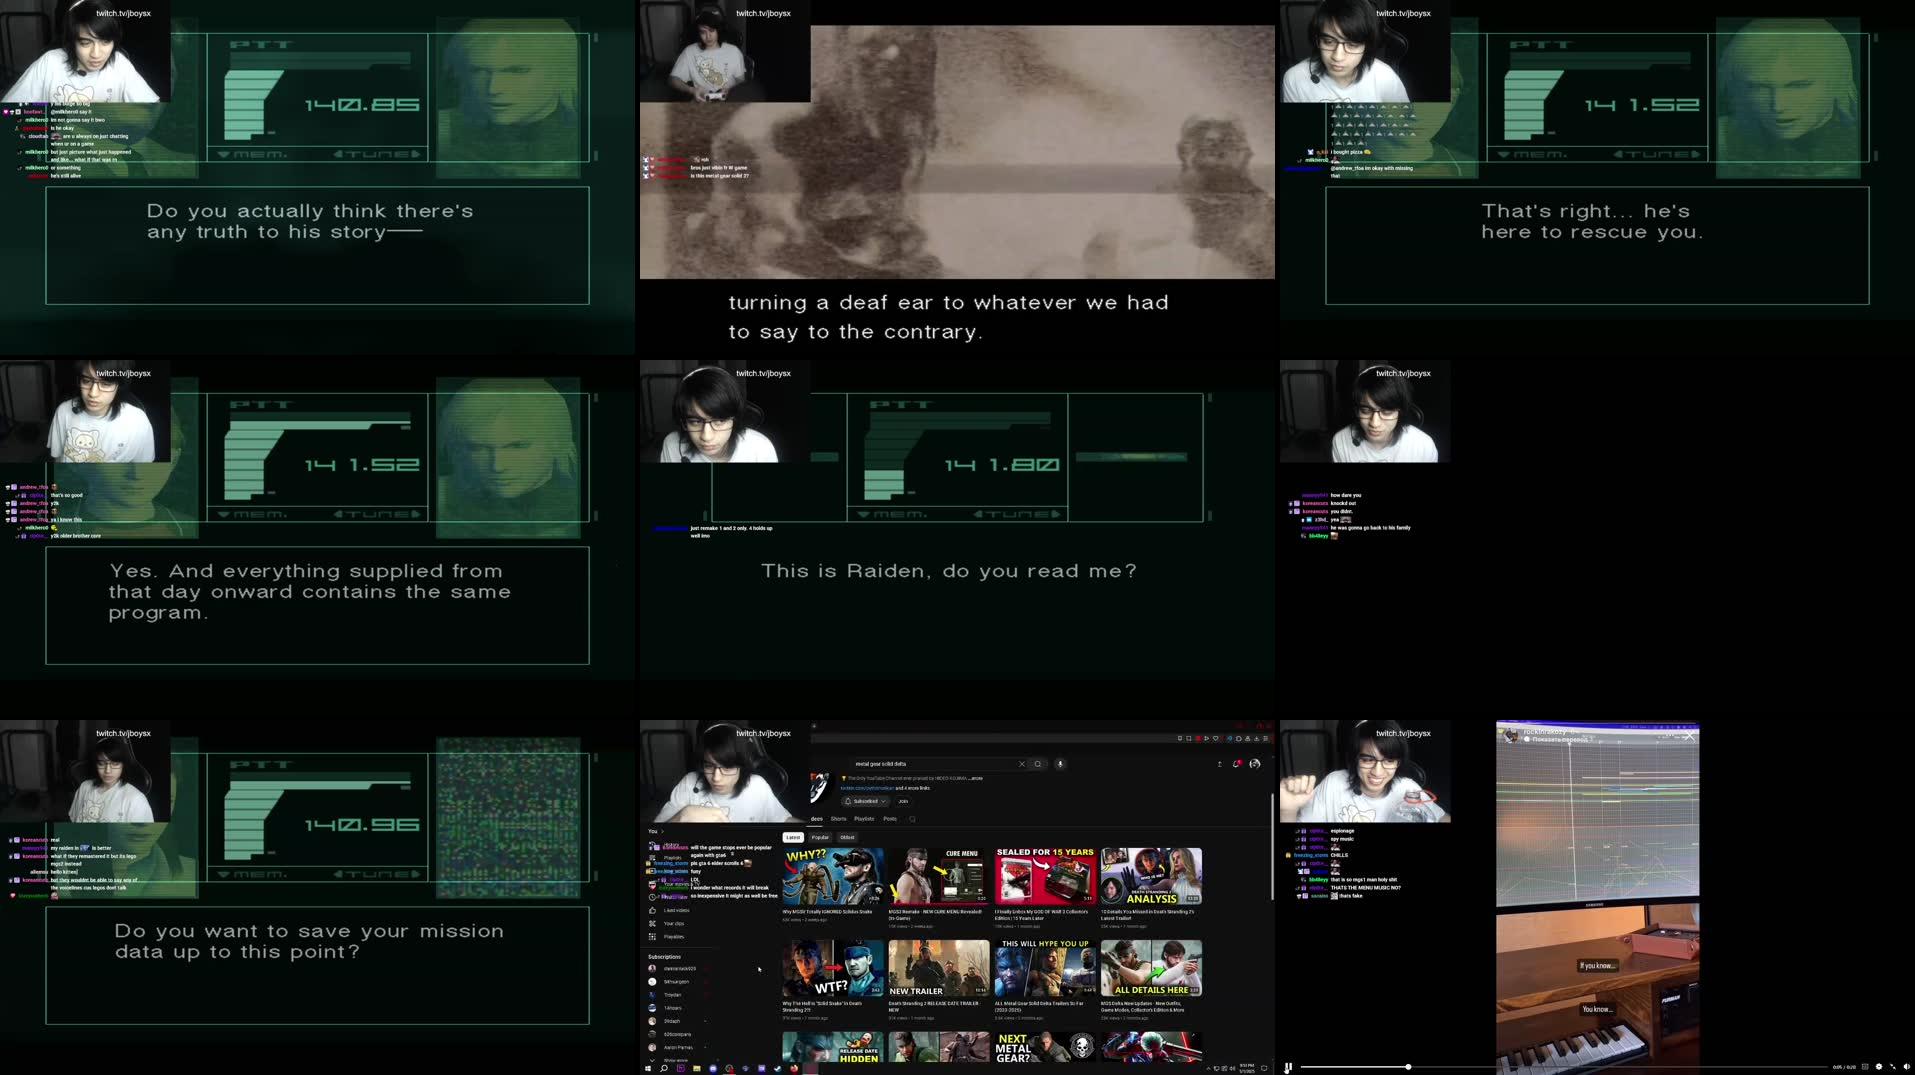
Task: Clear the YouTube search query with the X
Action: (x=1021, y=764)
